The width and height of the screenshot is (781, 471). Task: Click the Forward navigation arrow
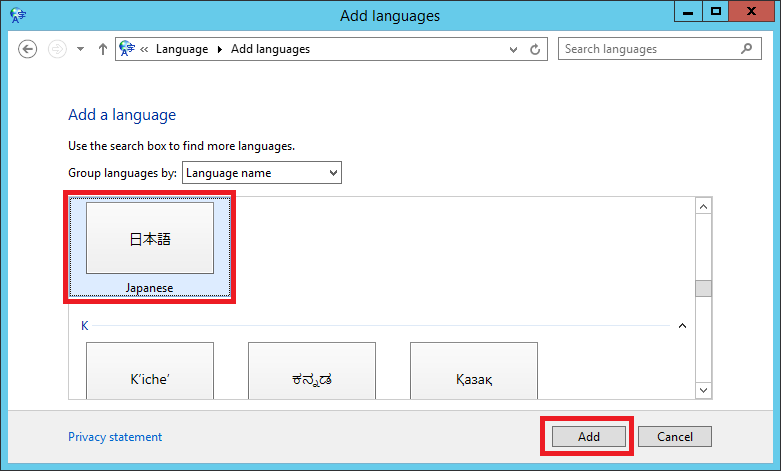(57, 49)
